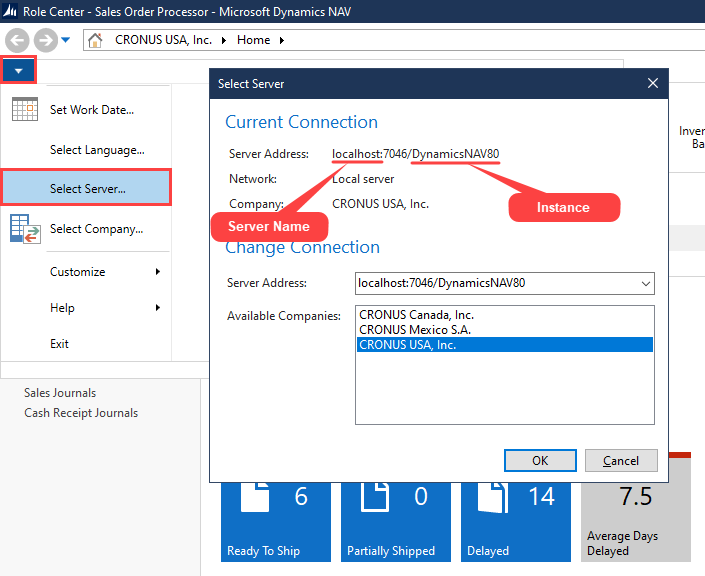
Task: Open the Partially Shipped tile
Action: [x=396, y=522]
